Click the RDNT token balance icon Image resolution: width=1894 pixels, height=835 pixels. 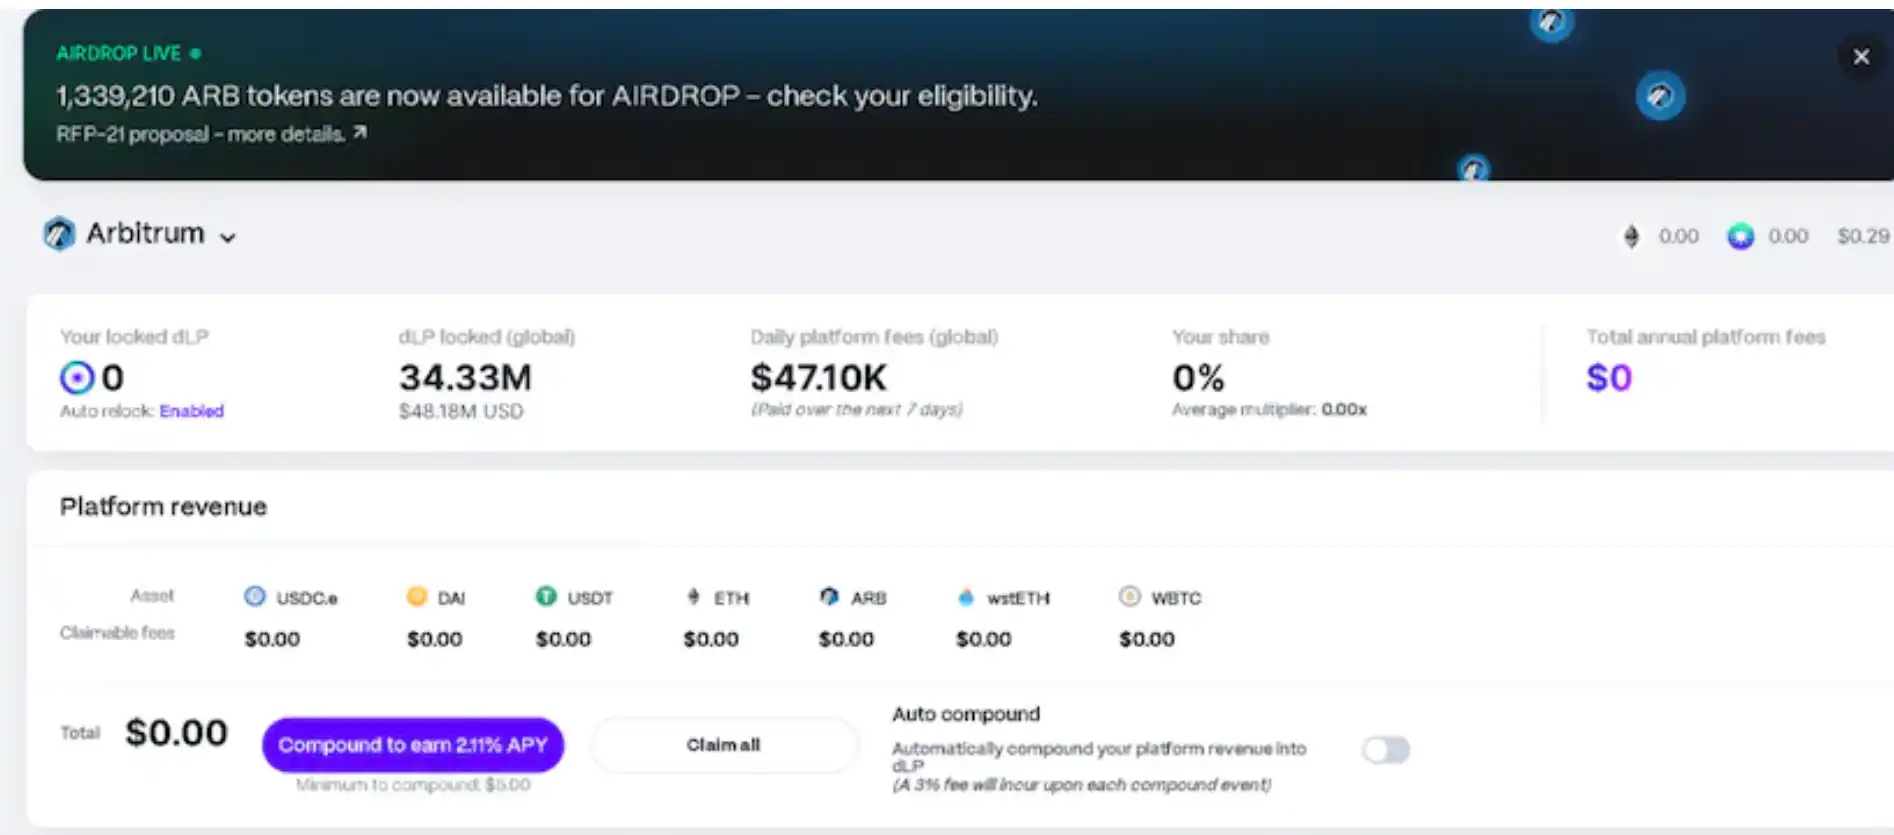coord(1740,236)
